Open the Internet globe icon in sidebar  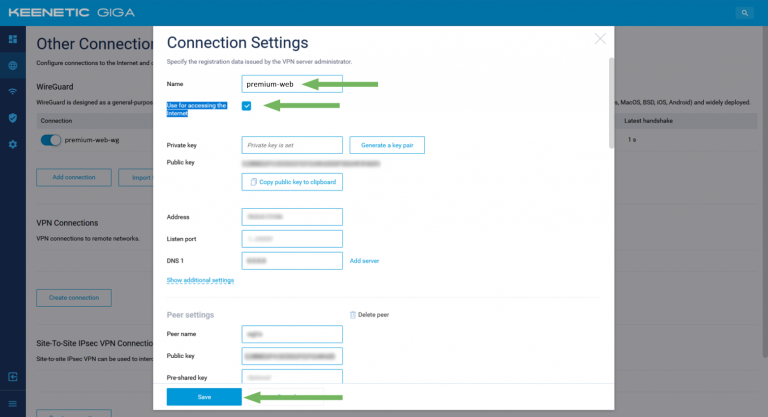tap(13, 65)
